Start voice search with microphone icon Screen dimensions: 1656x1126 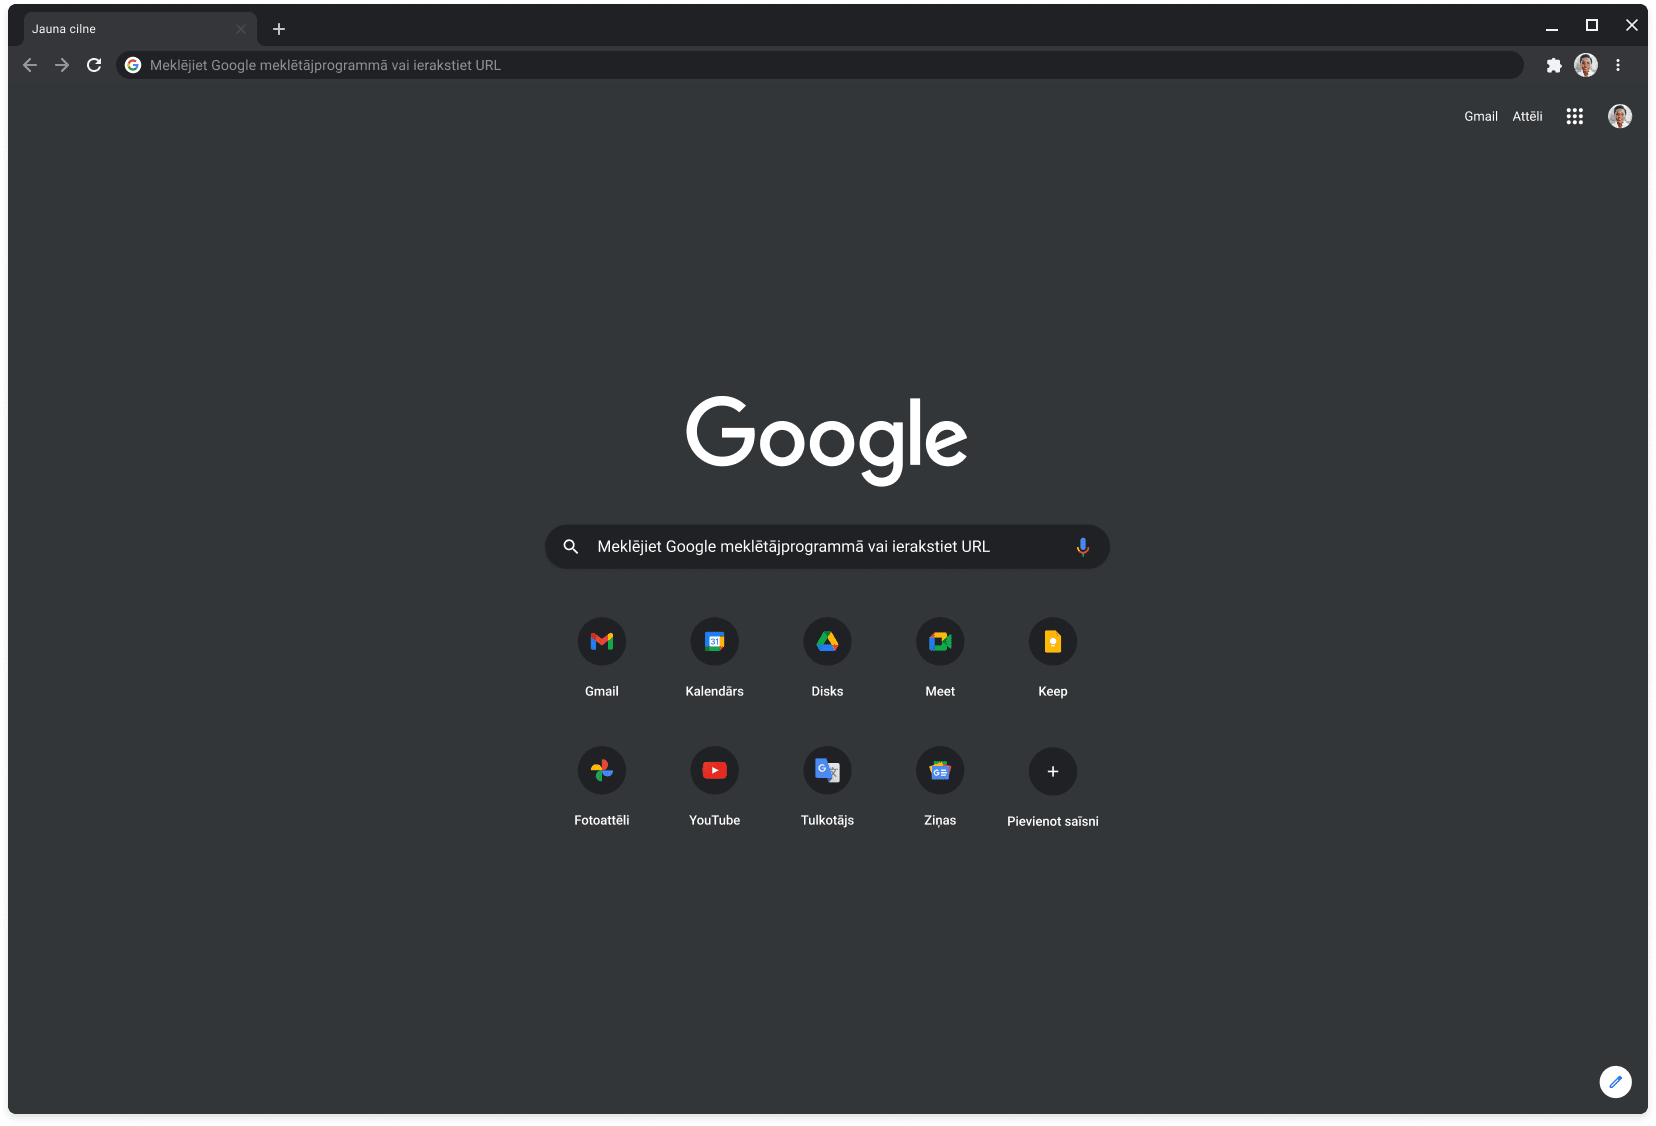pyautogui.click(x=1082, y=547)
